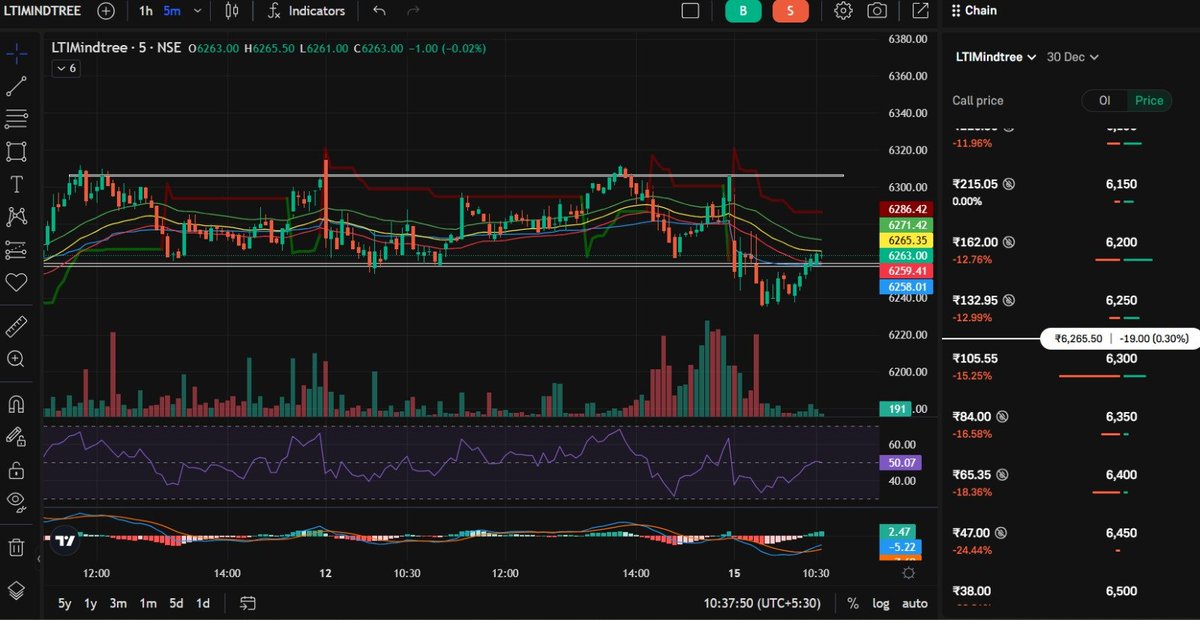Open the candlestick chart type dropdown
The width and height of the screenshot is (1200, 620).
pos(233,11)
